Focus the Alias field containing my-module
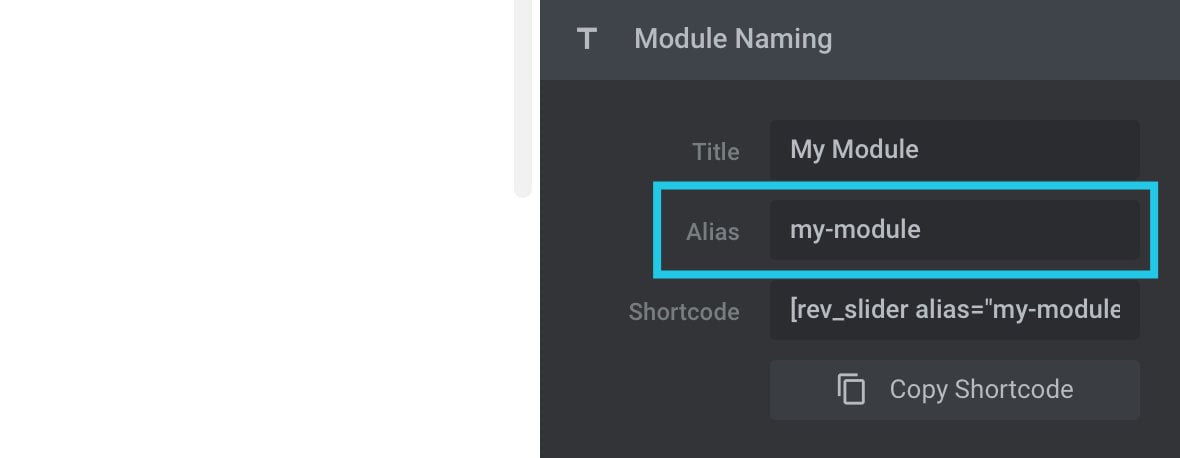1180x458 pixels. (x=954, y=229)
